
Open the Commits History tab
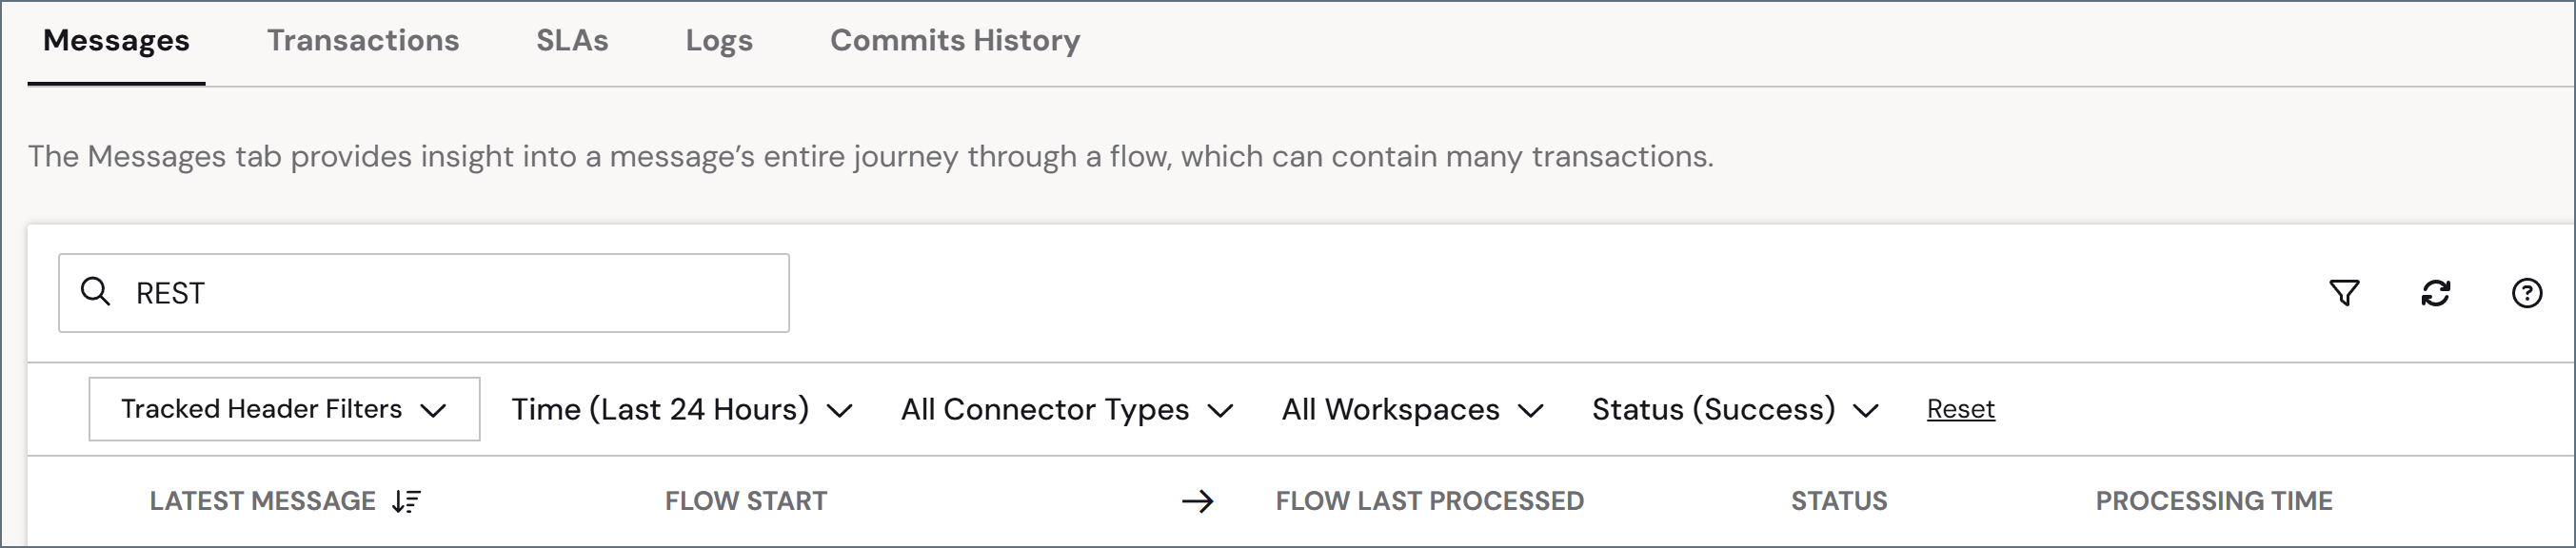coord(955,40)
